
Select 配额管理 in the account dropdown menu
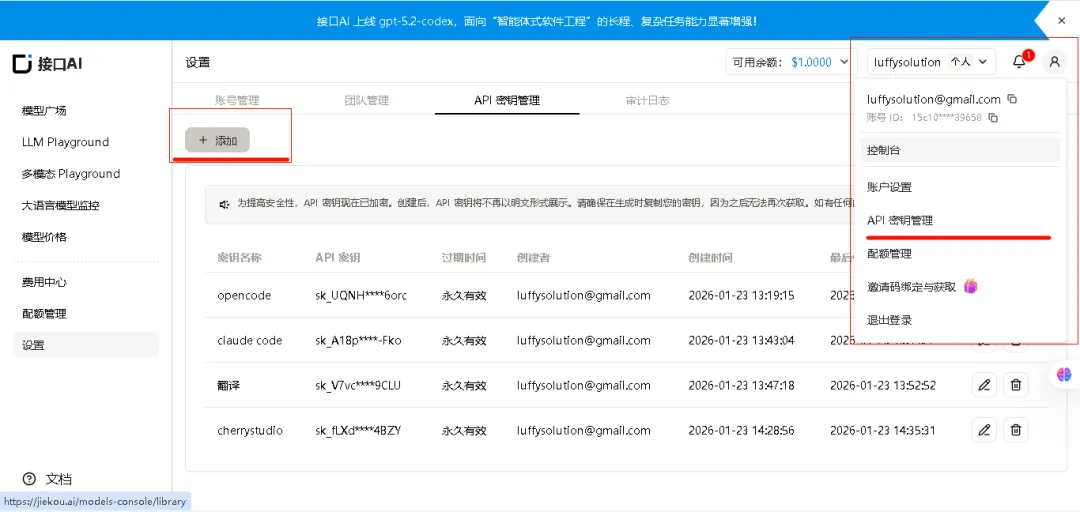[x=889, y=254]
